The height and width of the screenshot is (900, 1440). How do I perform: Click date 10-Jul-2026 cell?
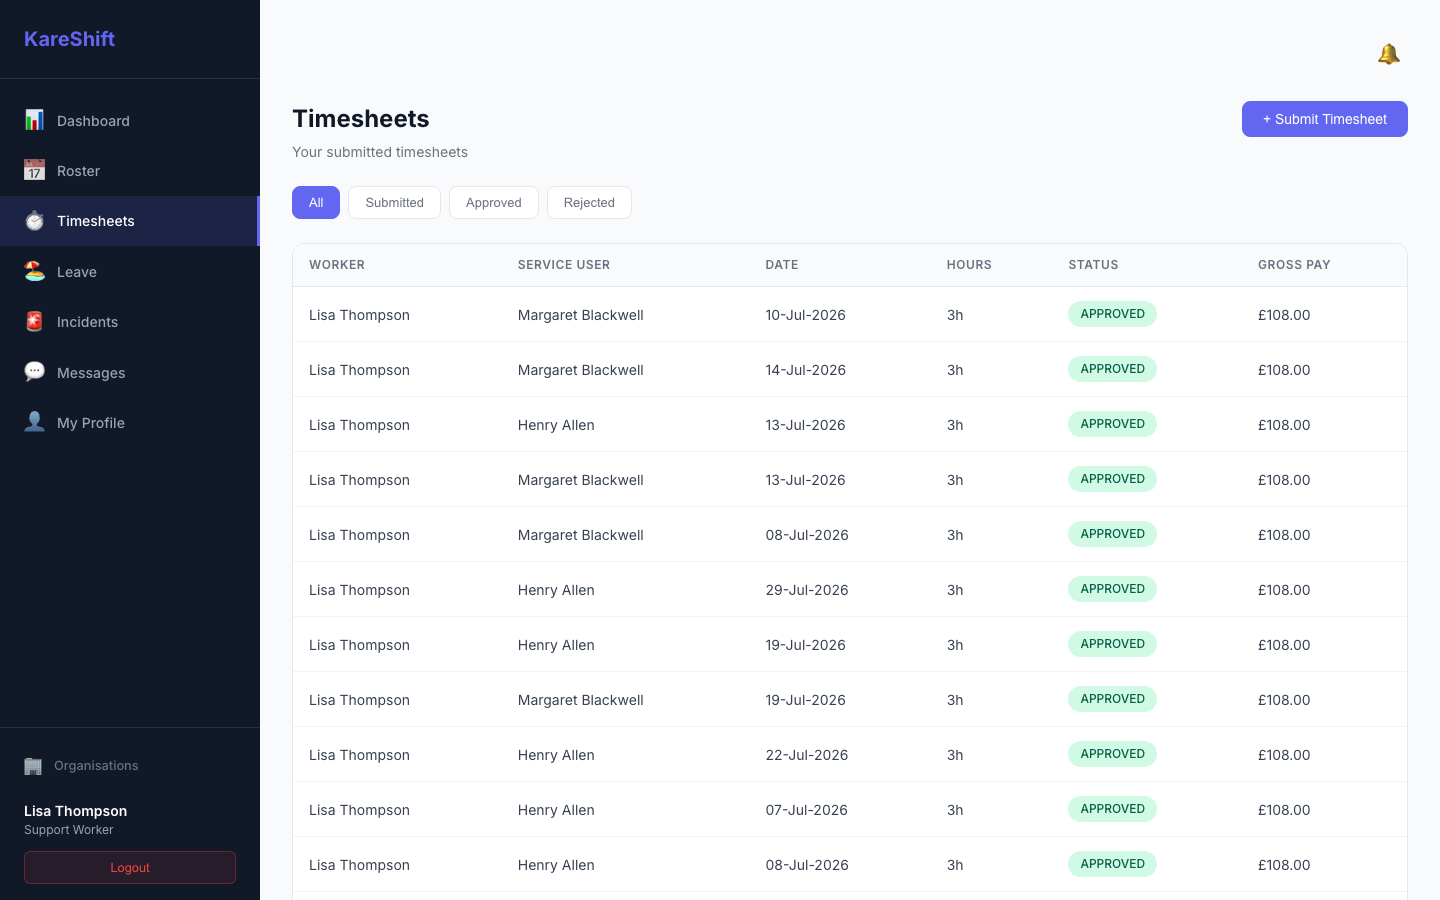point(806,315)
